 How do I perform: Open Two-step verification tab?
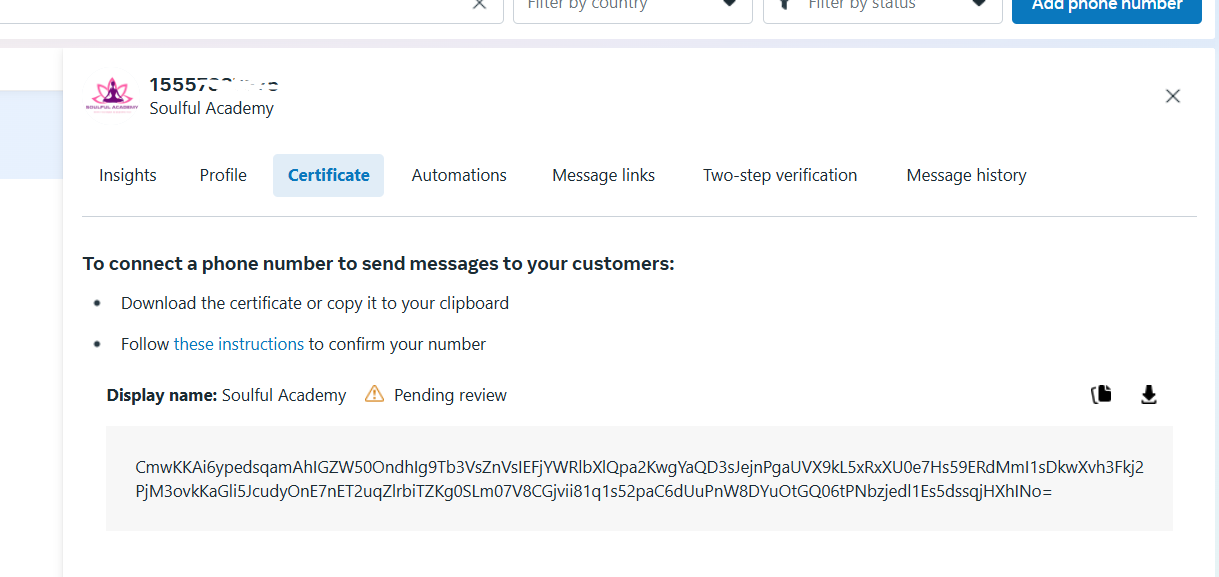pos(780,175)
